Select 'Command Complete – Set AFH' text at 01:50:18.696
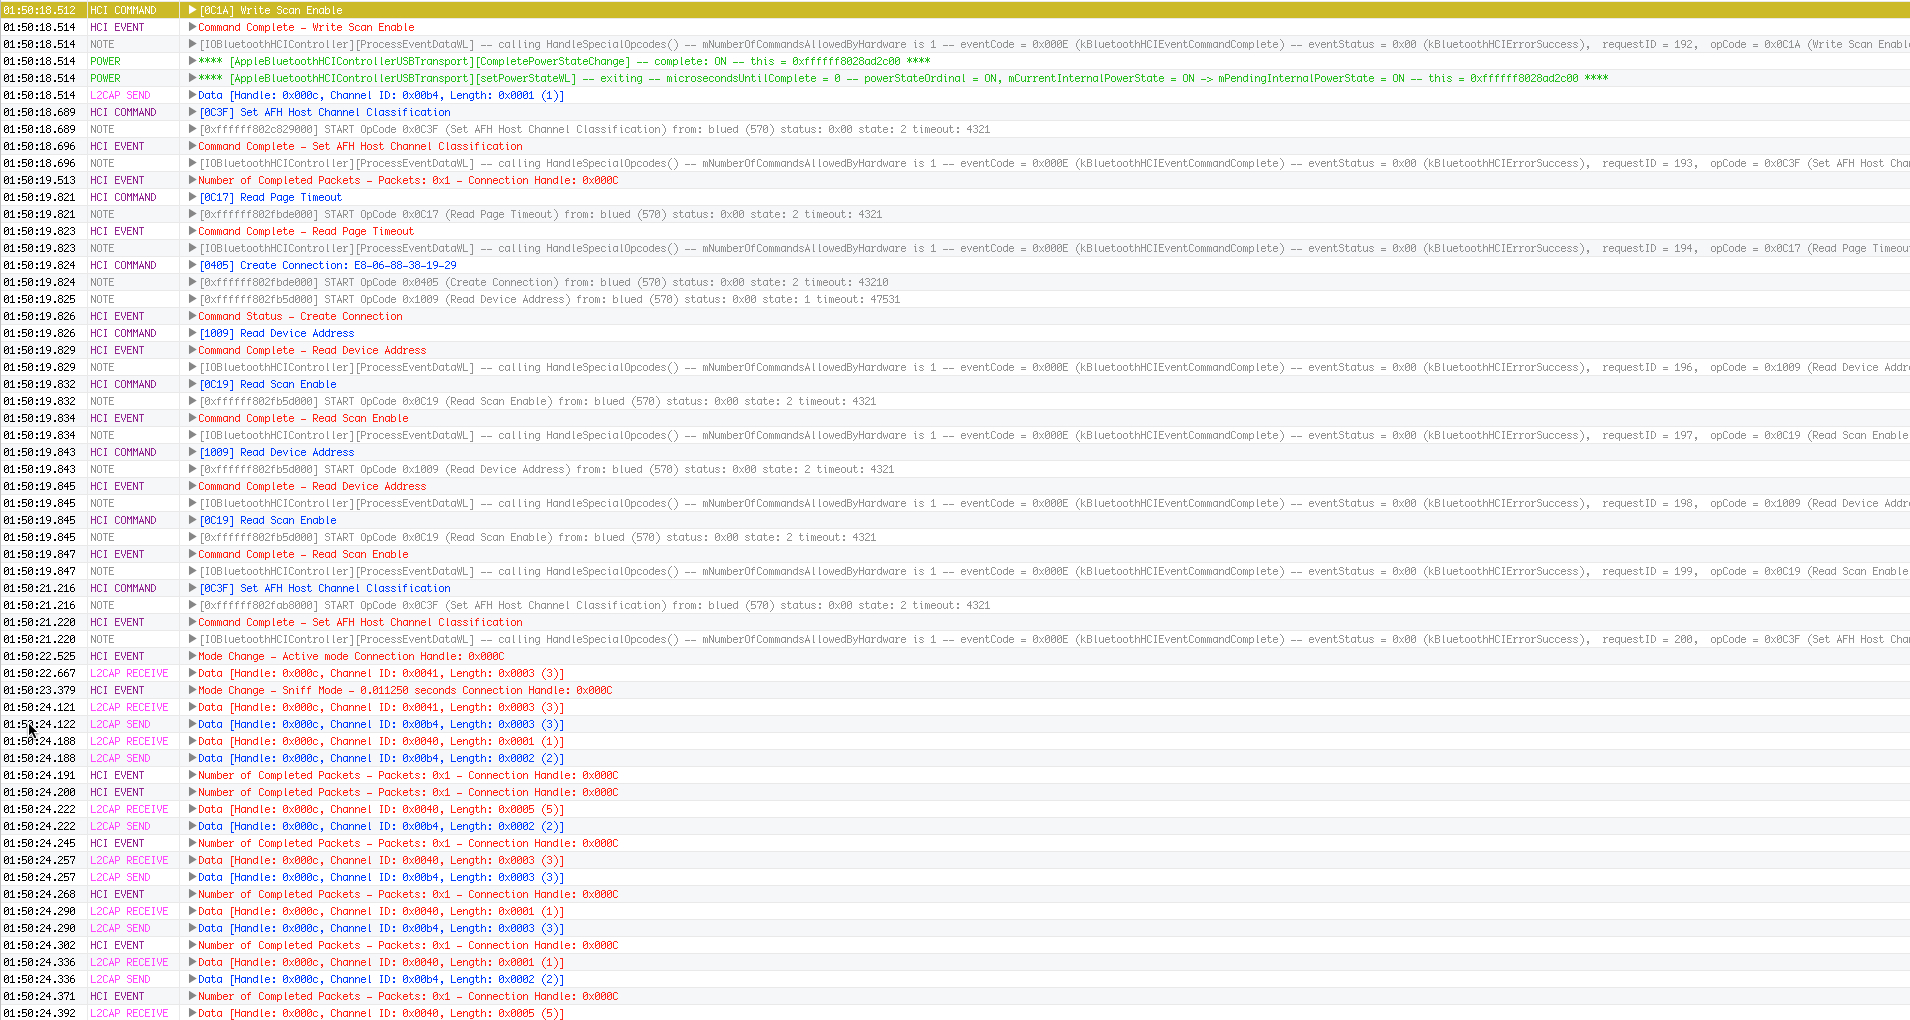The height and width of the screenshot is (1020, 1910). click(360, 146)
